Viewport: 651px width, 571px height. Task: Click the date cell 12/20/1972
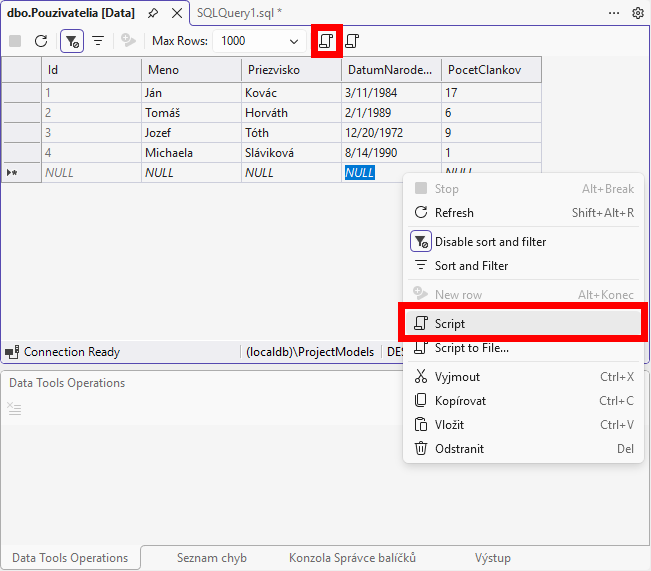click(392, 132)
